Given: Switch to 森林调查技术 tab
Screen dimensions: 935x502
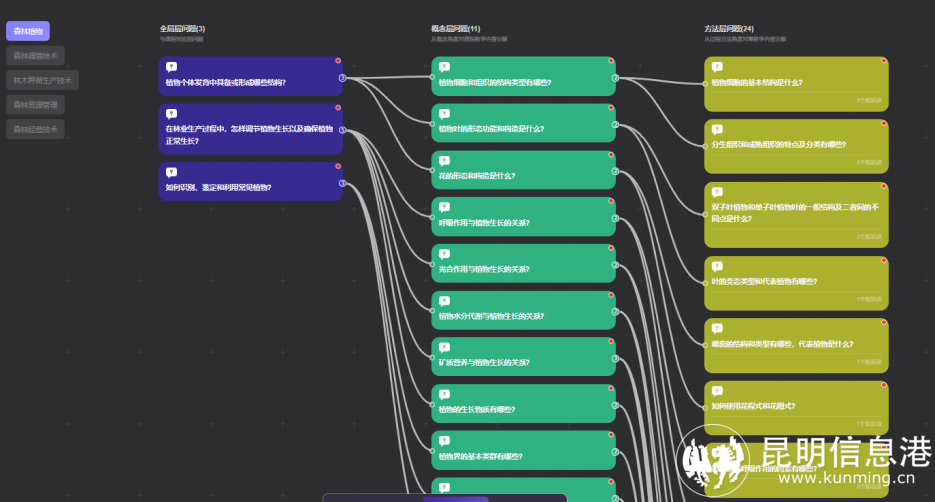Looking at the screenshot, I should [x=35, y=56].
